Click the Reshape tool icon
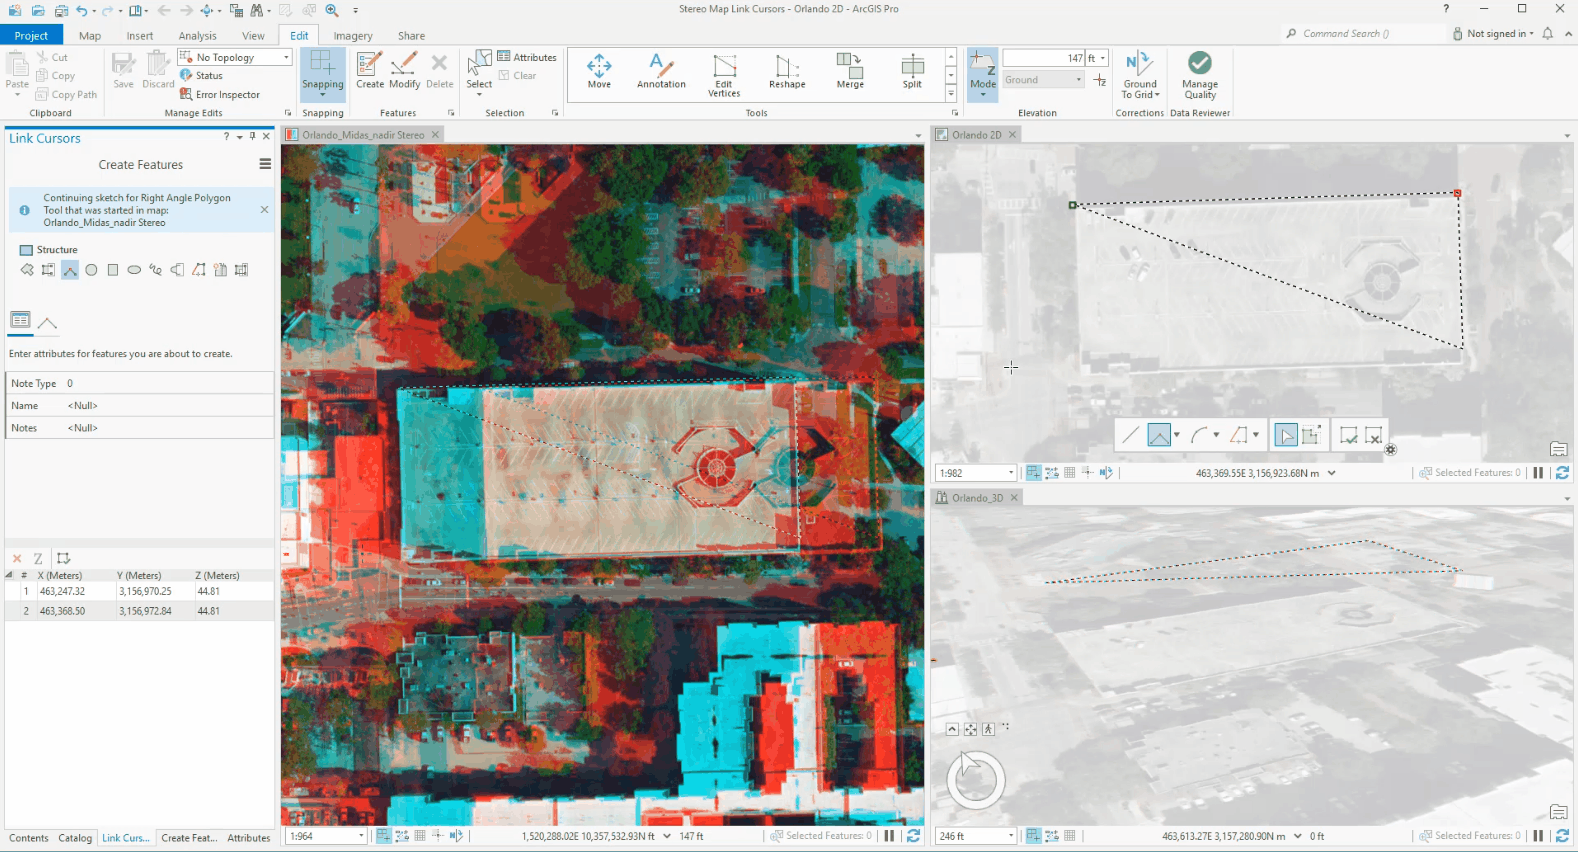This screenshot has width=1578, height=852. [787, 72]
